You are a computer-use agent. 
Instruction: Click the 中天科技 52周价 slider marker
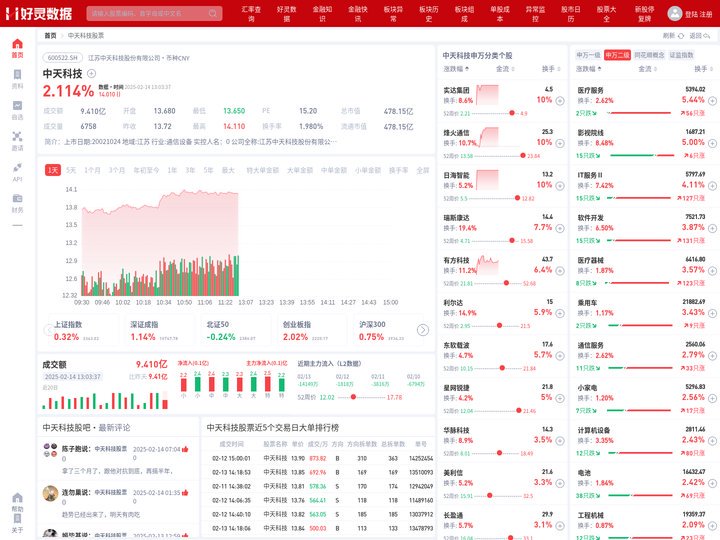tap(353, 397)
